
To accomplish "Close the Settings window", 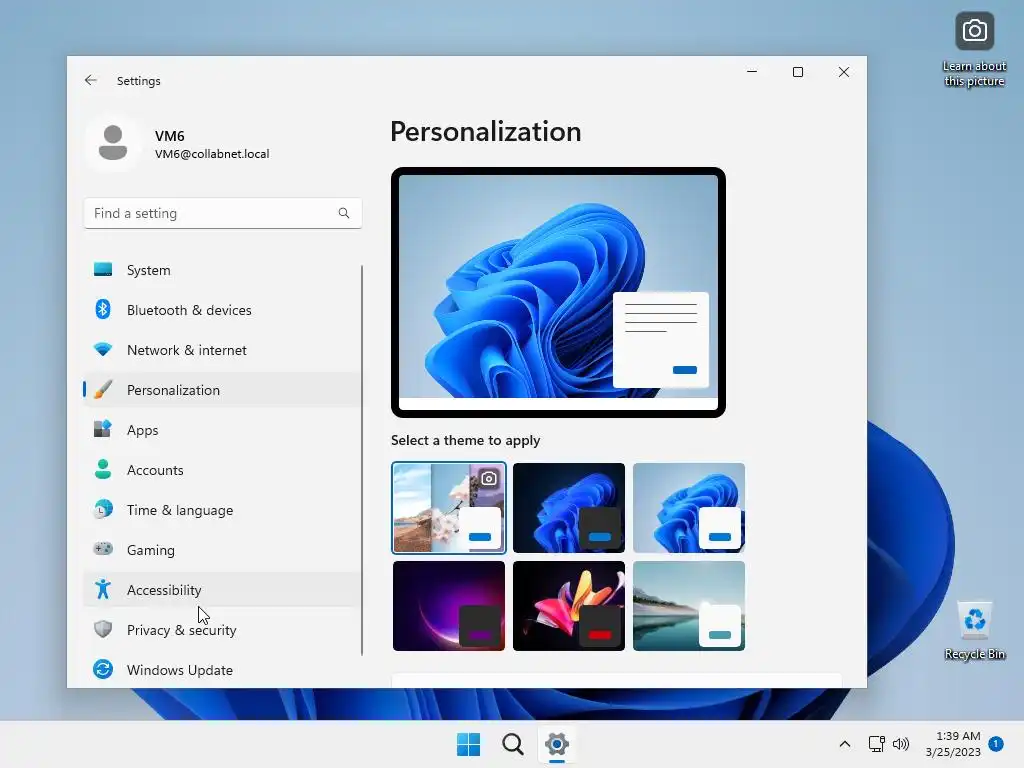I will point(844,72).
